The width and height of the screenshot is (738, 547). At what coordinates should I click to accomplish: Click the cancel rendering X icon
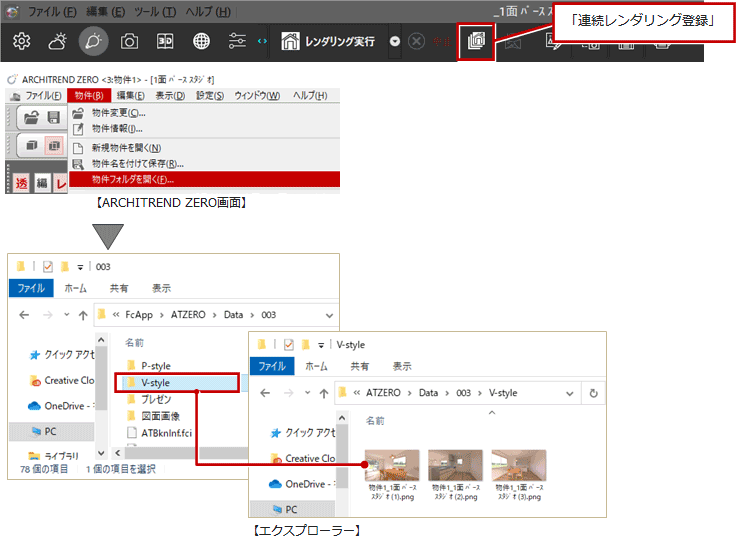click(416, 41)
